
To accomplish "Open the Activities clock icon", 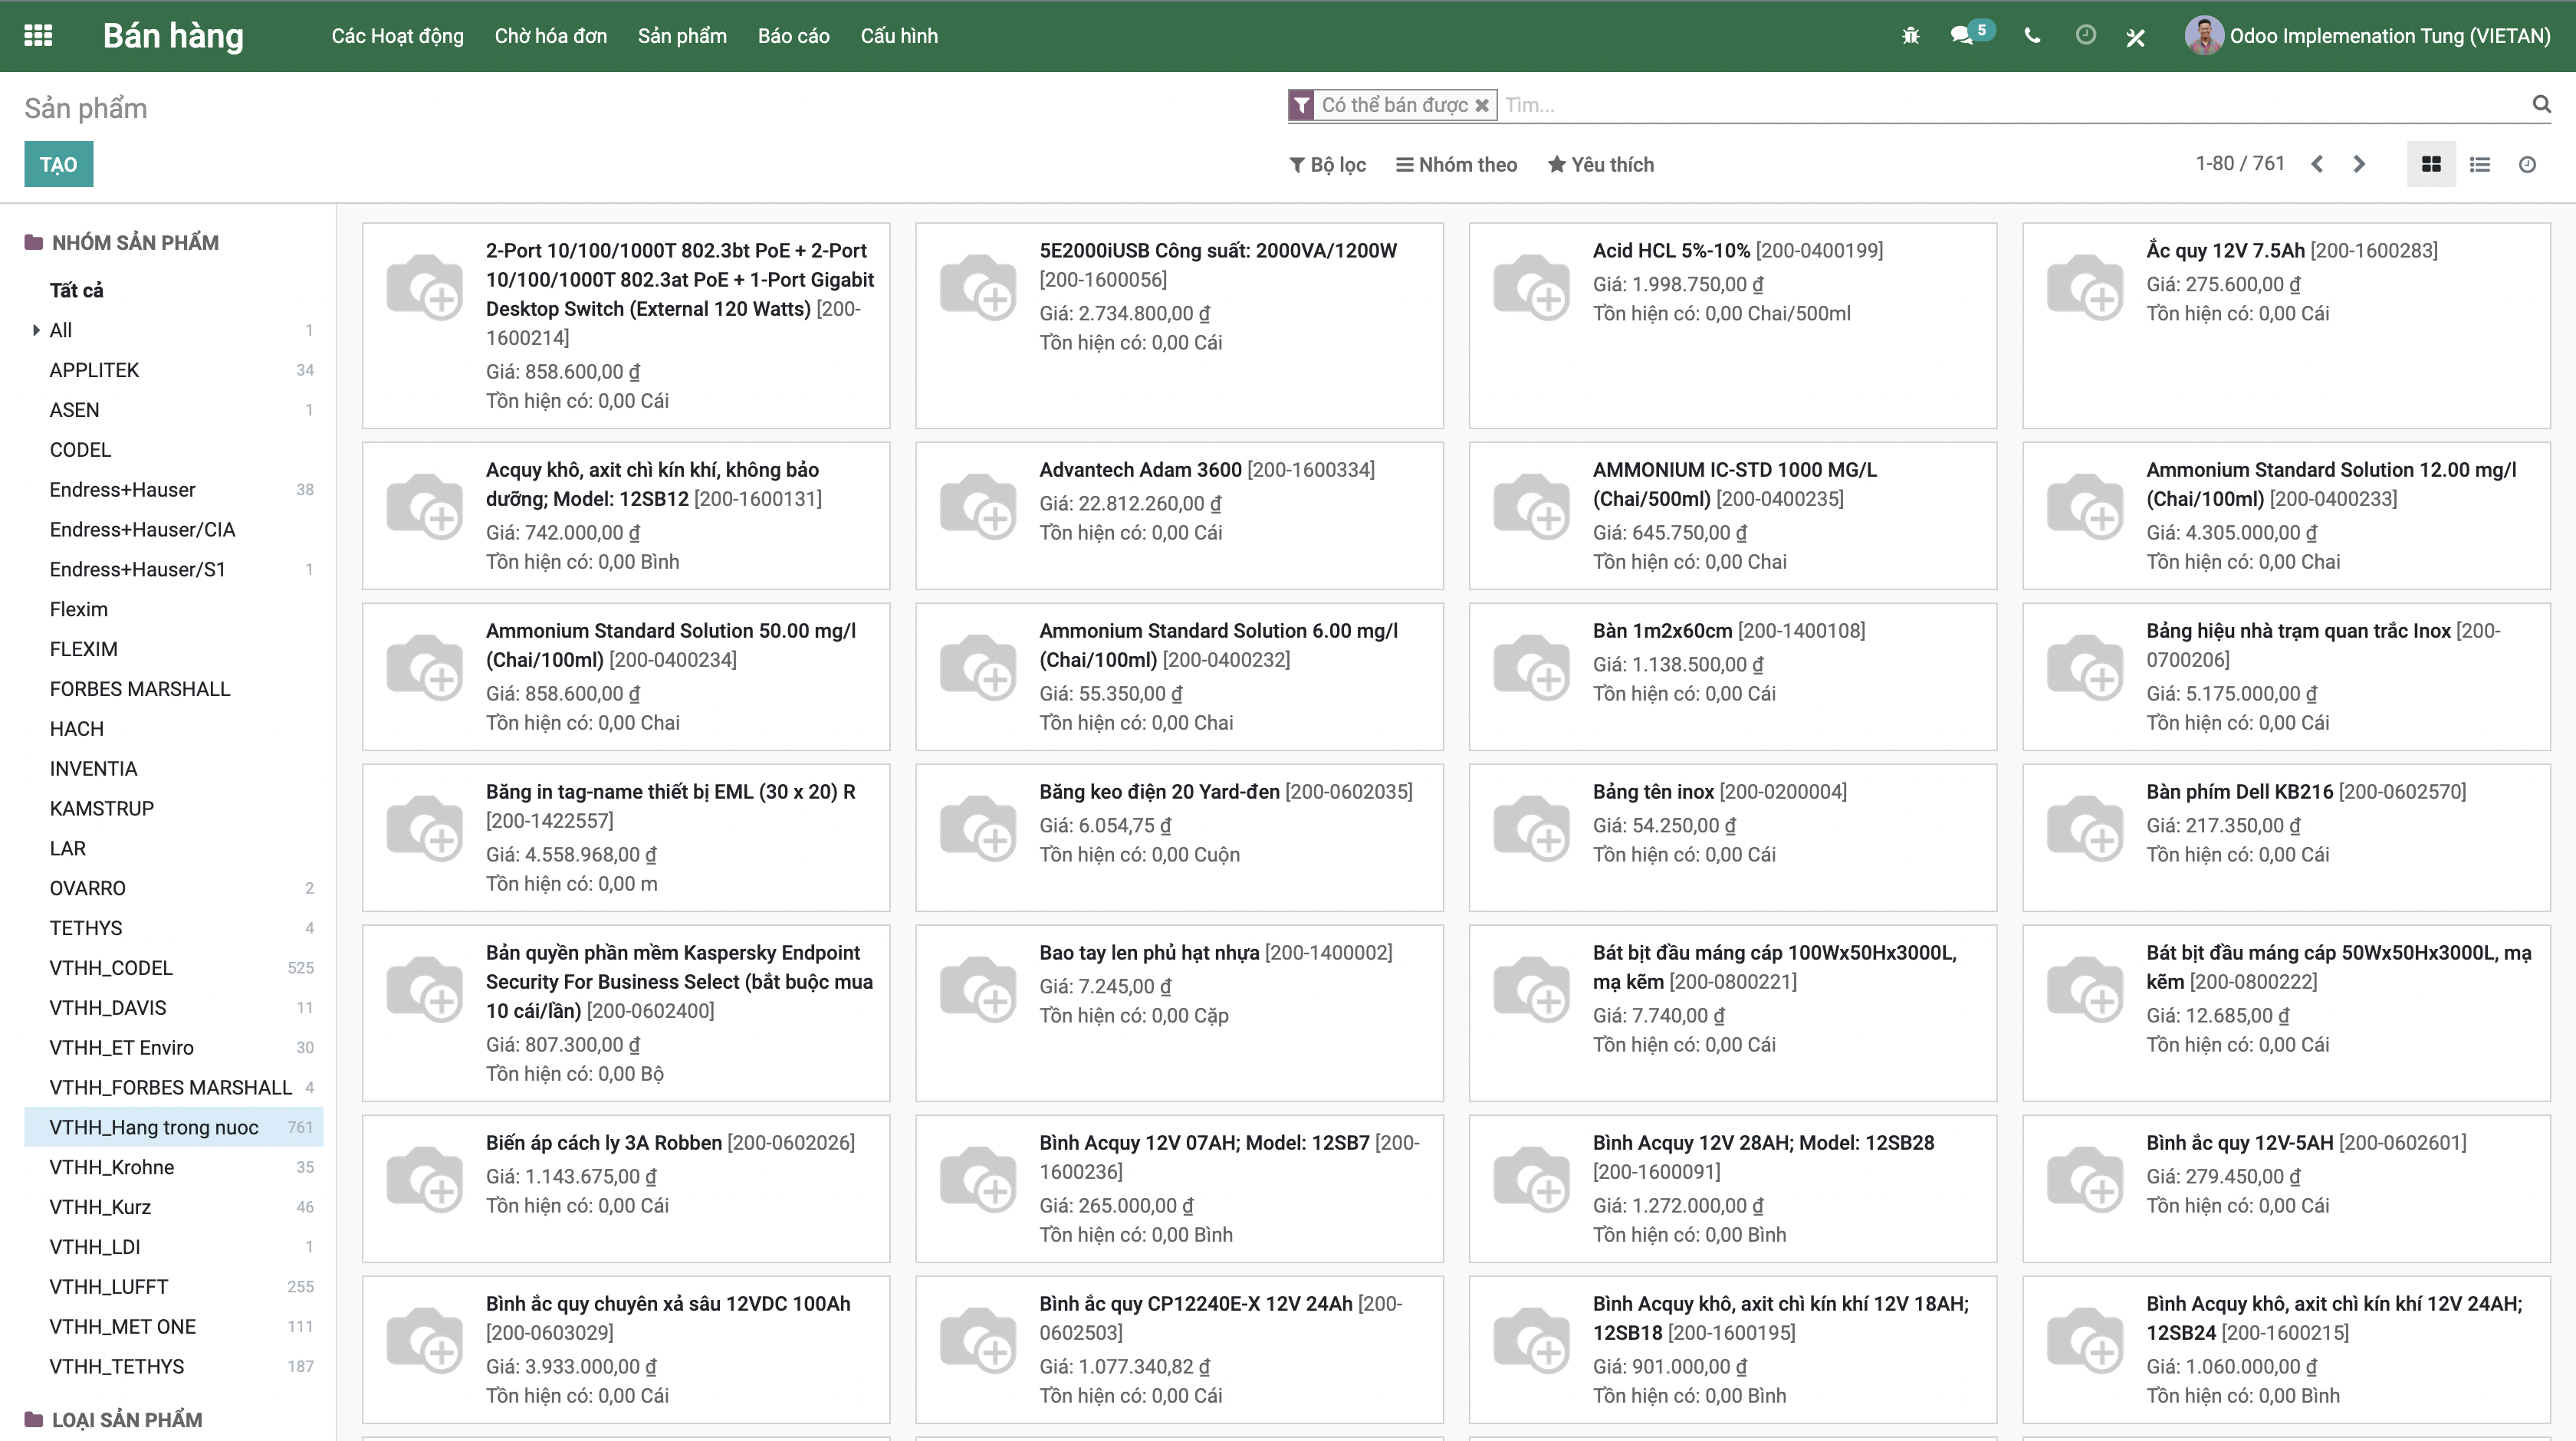I will [2086, 35].
